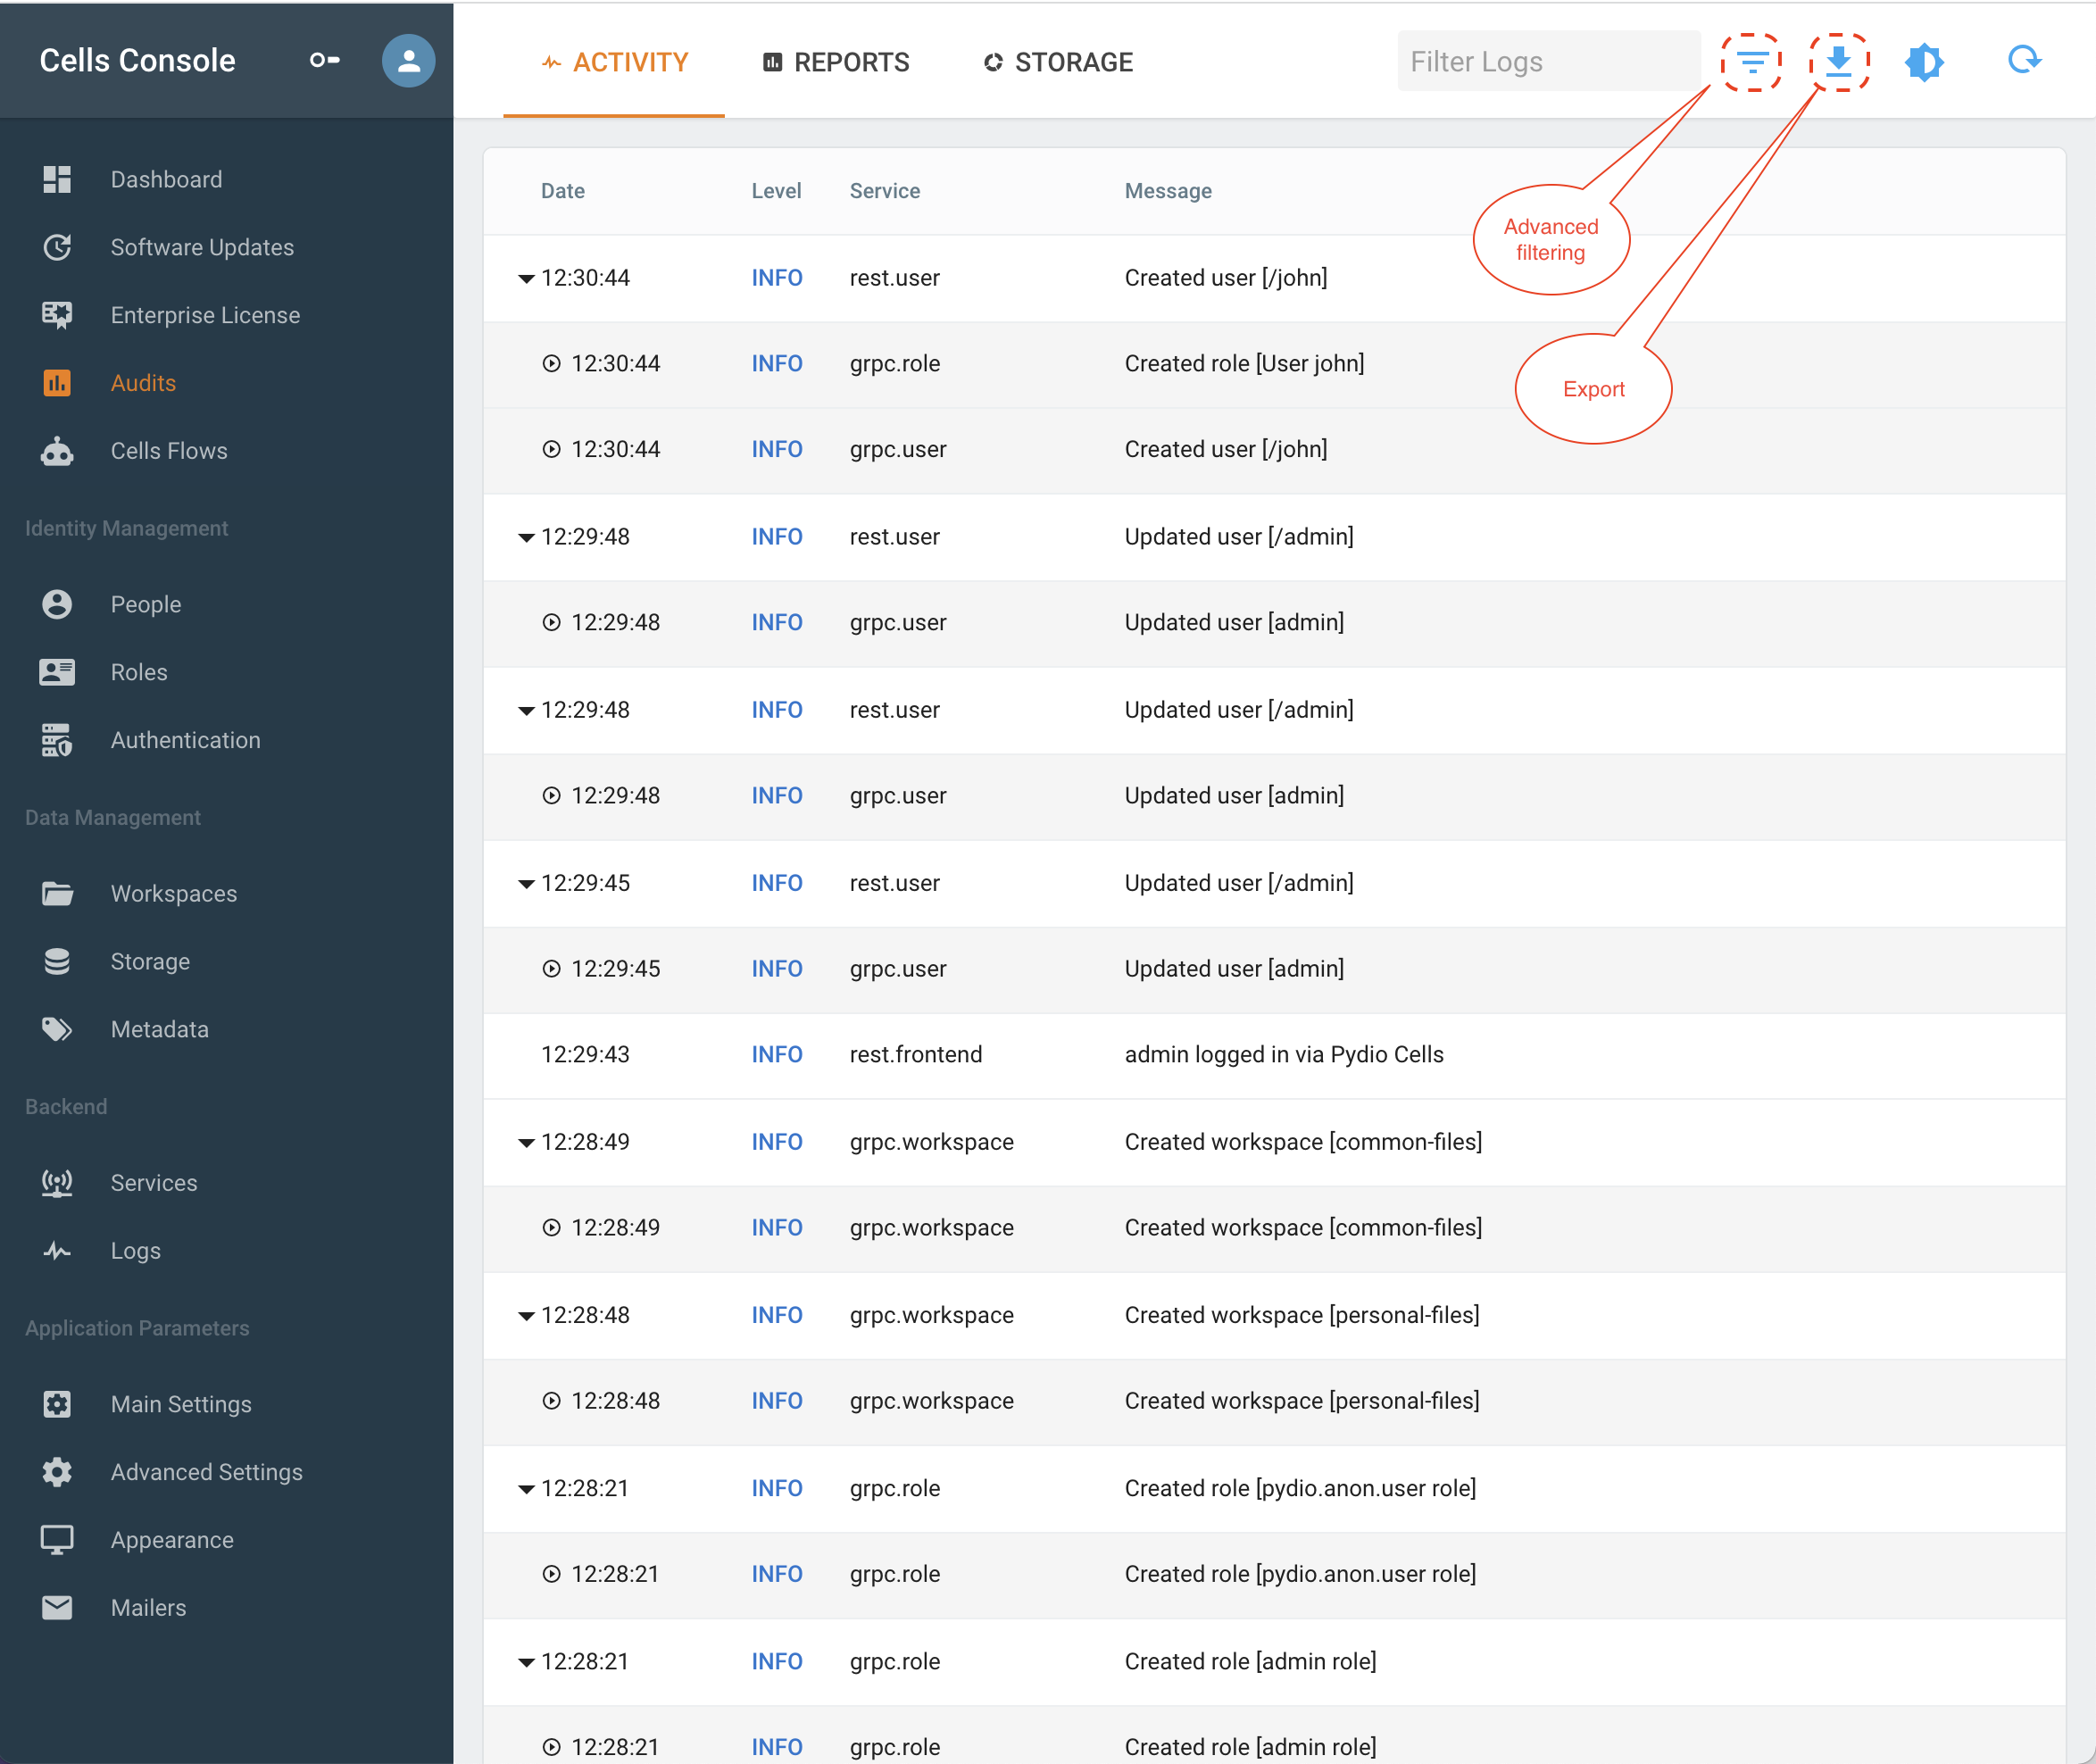Select 'admin logged in via Pydio Cells' message
The width and height of the screenshot is (2096, 1764).
pos(1284,1054)
